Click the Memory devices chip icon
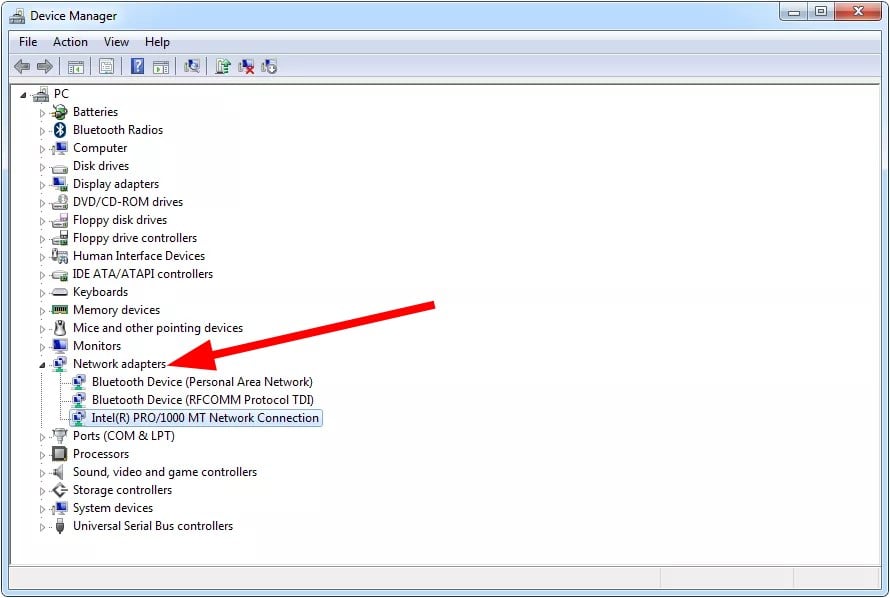Viewport: 890px width, 598px height. [x=60, y=310]
